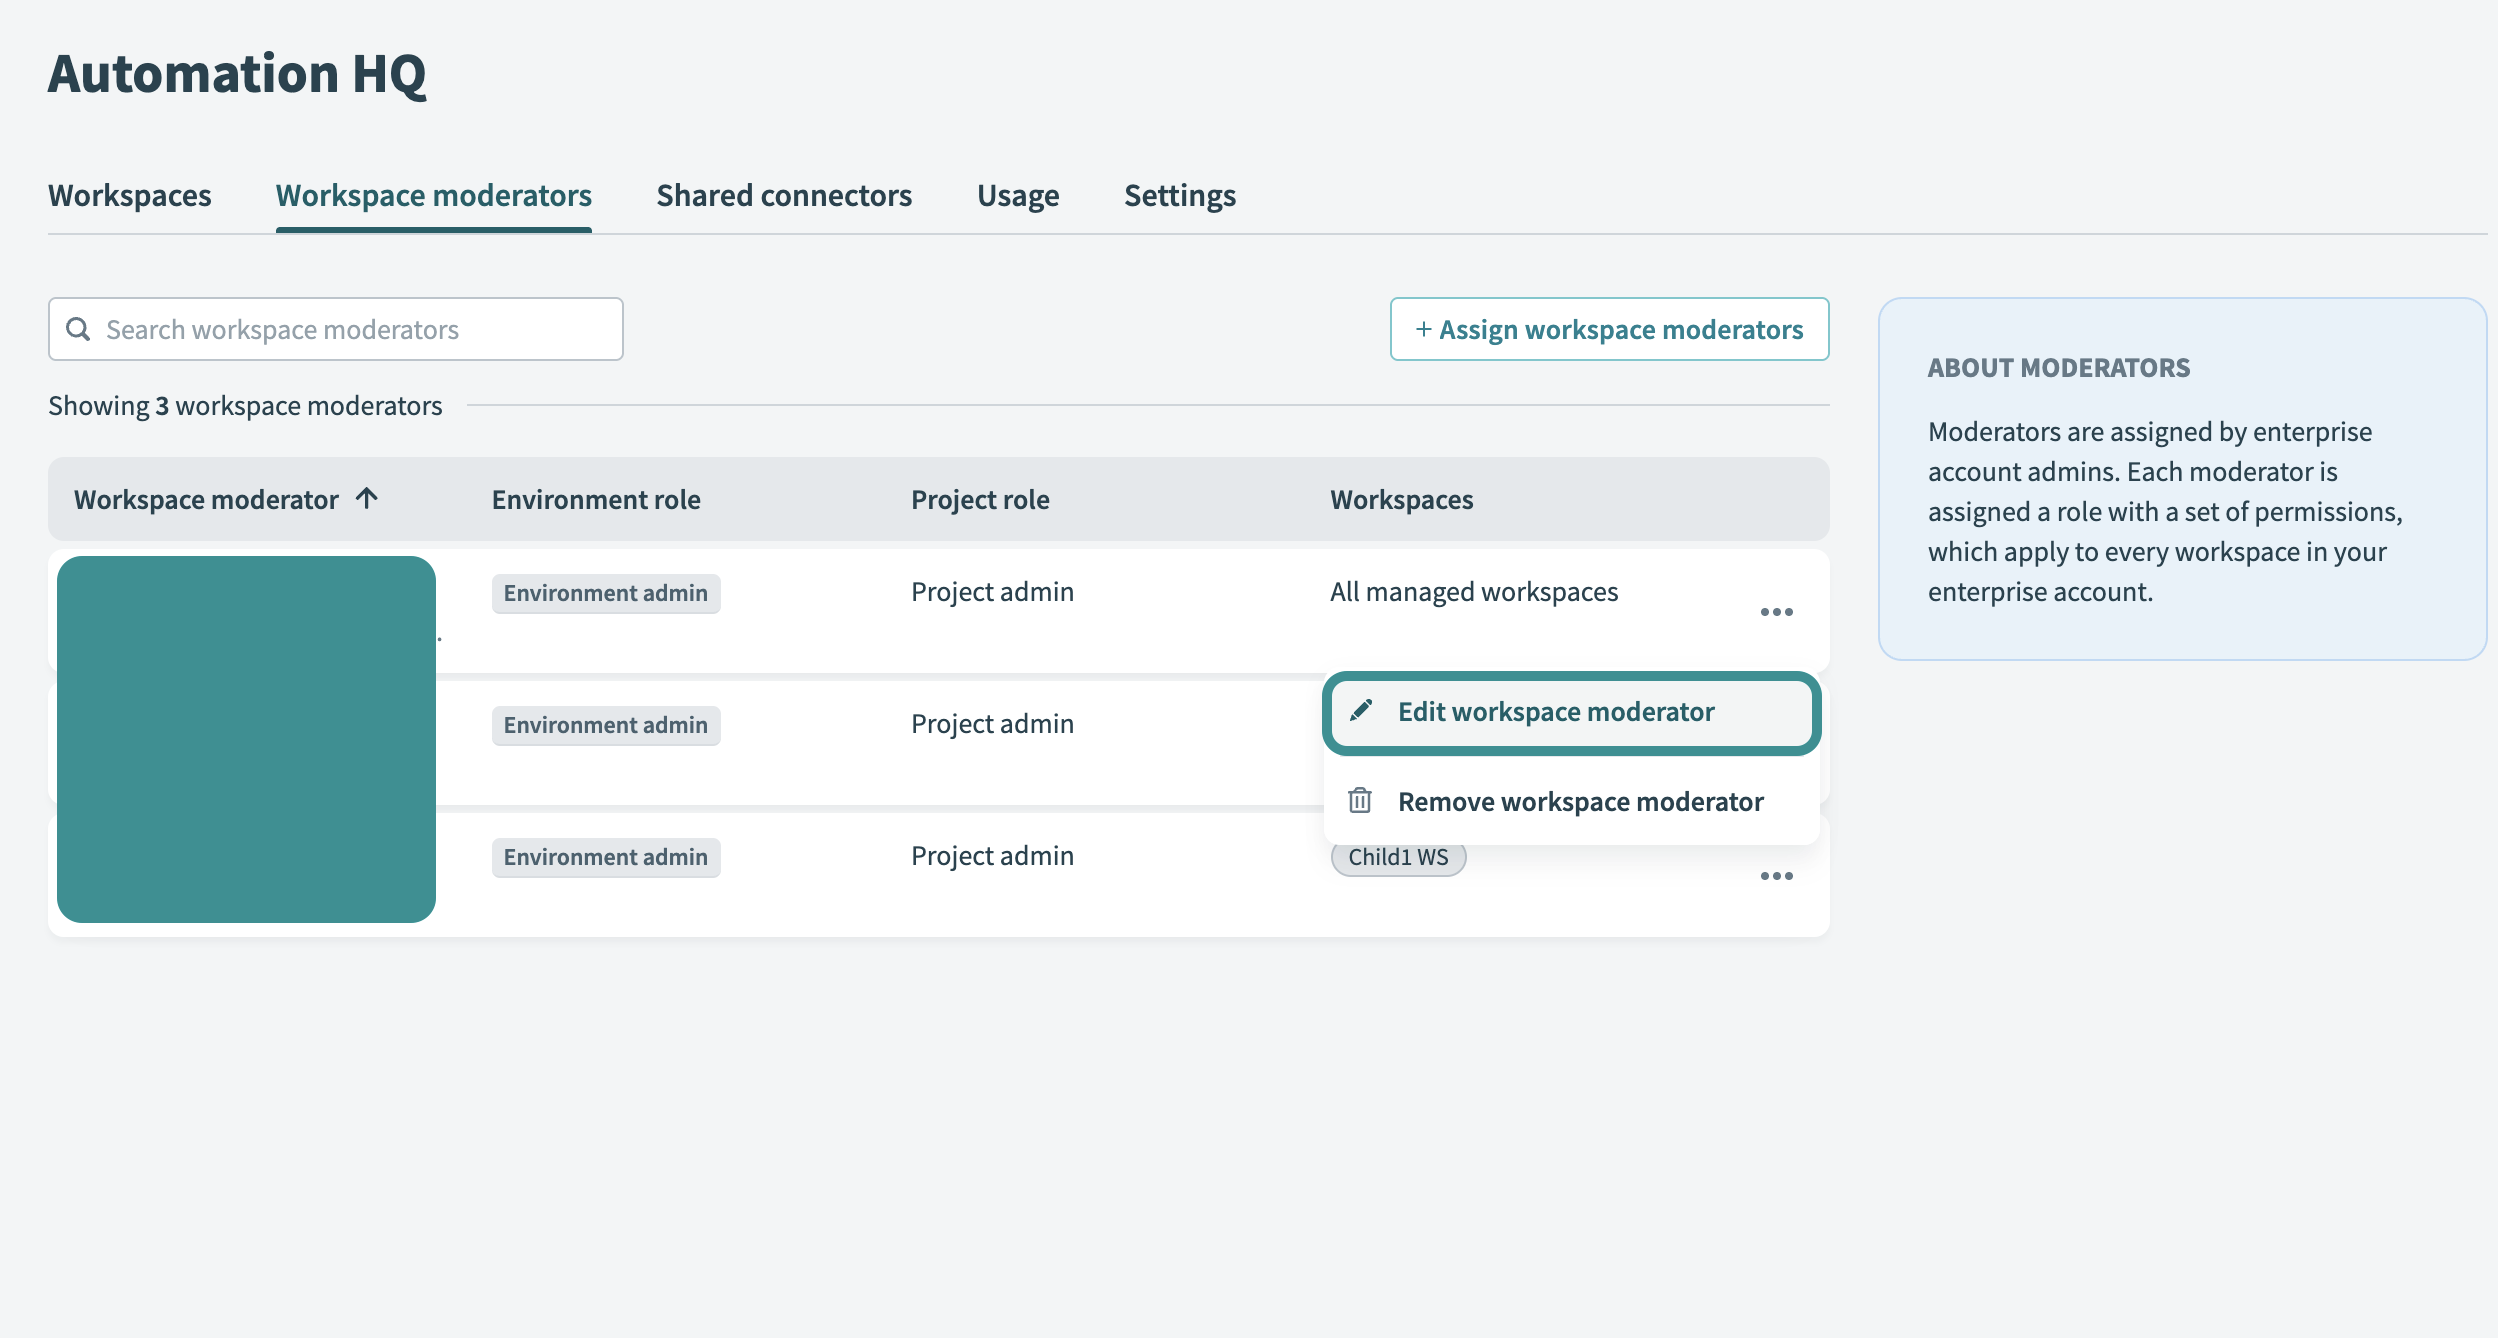Select the Child1 WS workspace chip

click(1398, 857)
